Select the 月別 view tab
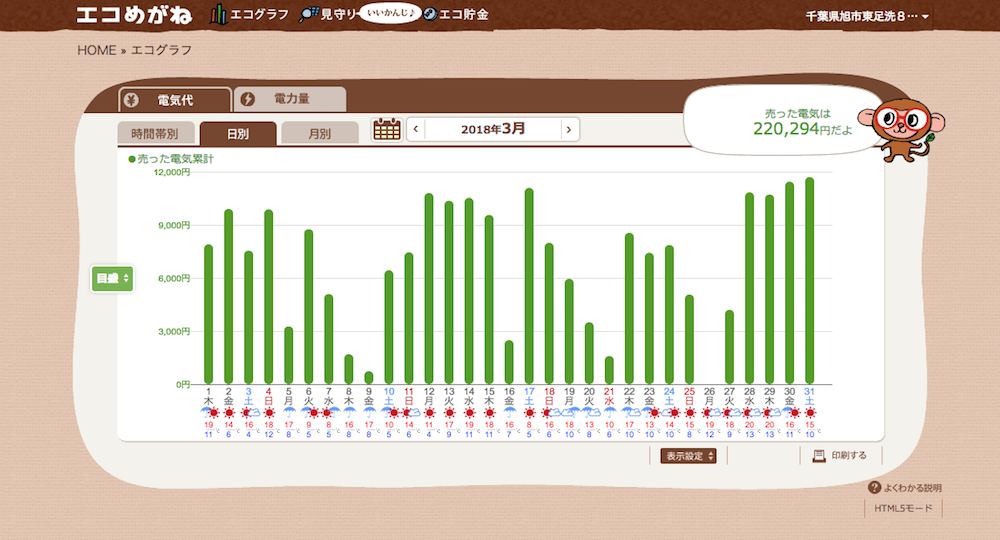Screen dimensions: 1000x540 pos(319,133)
